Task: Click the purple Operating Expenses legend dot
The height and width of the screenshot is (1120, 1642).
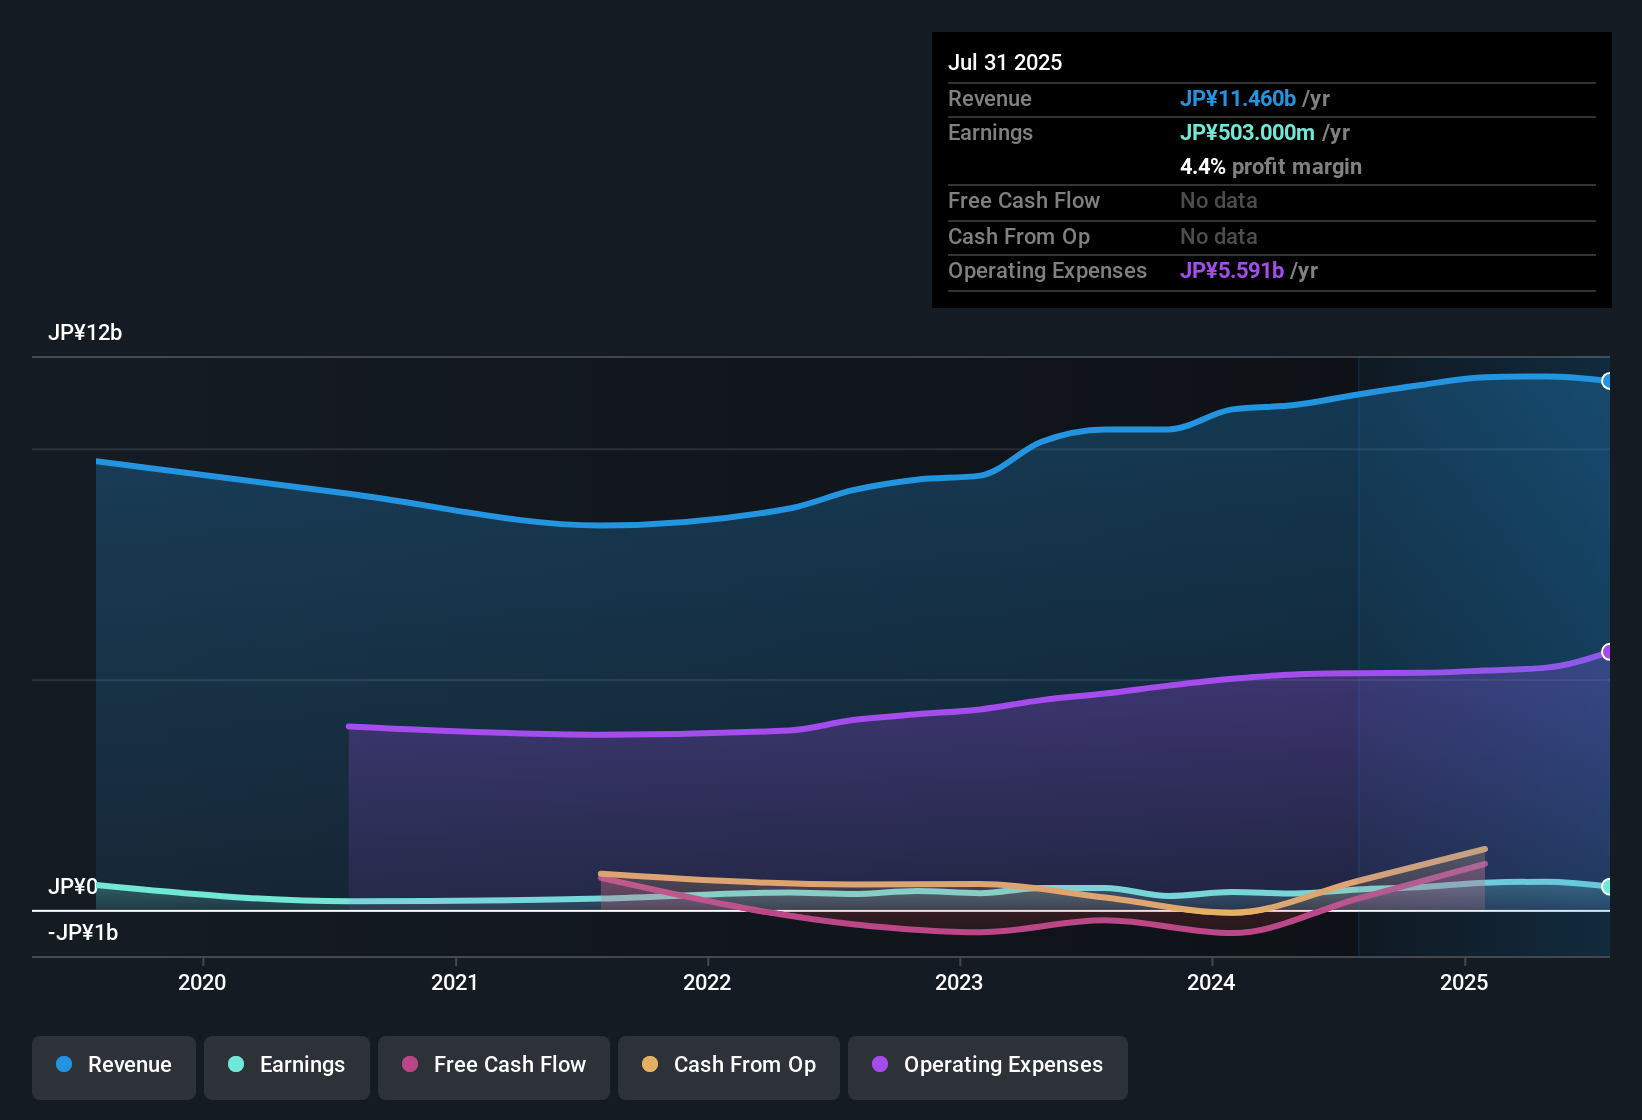Action: pyautogui.click(x=880, y=1065)
